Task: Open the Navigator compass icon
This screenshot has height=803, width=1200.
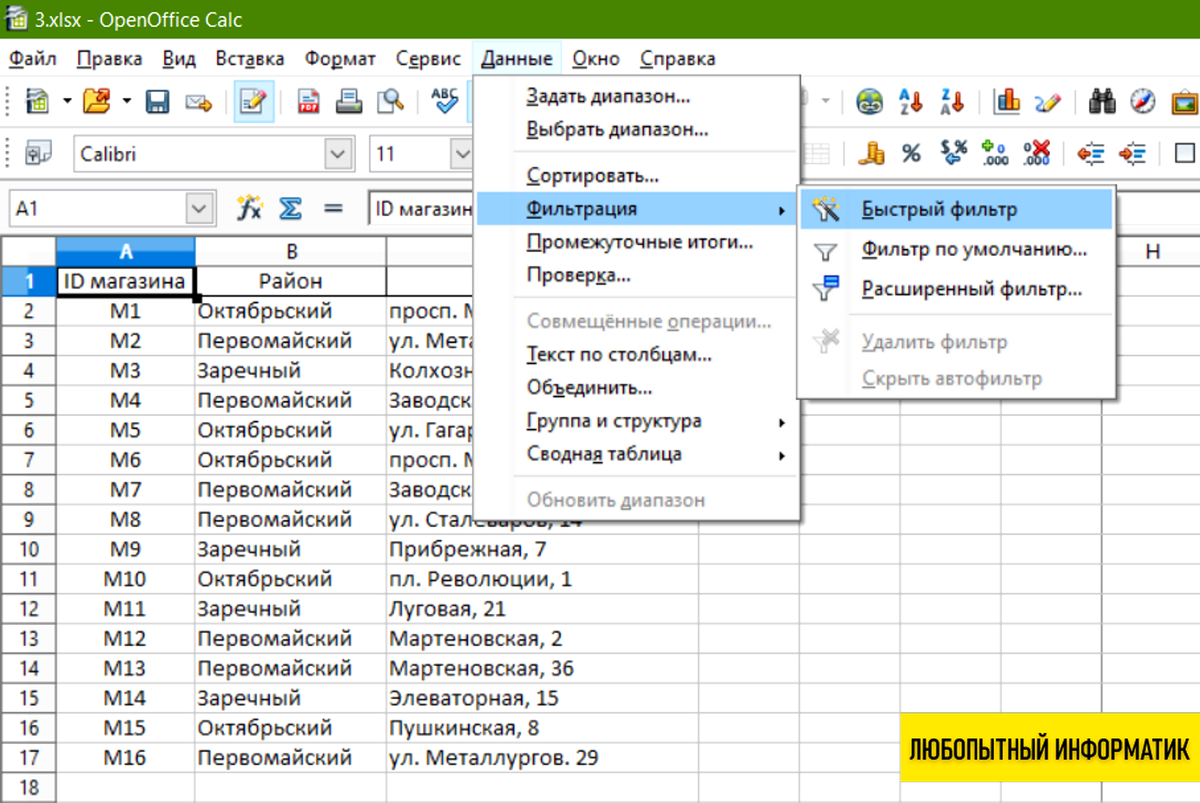Action: click(x=1143, y=101)
